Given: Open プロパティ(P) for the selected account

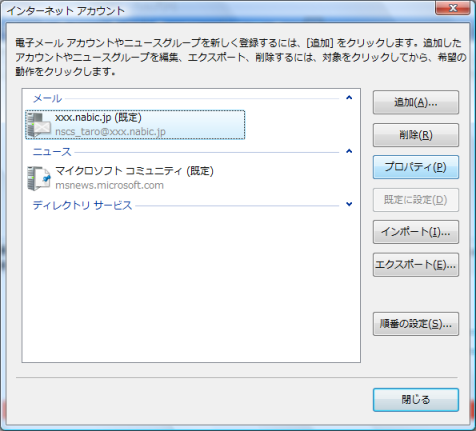Looking at the screenshot, I should (416, 167).
